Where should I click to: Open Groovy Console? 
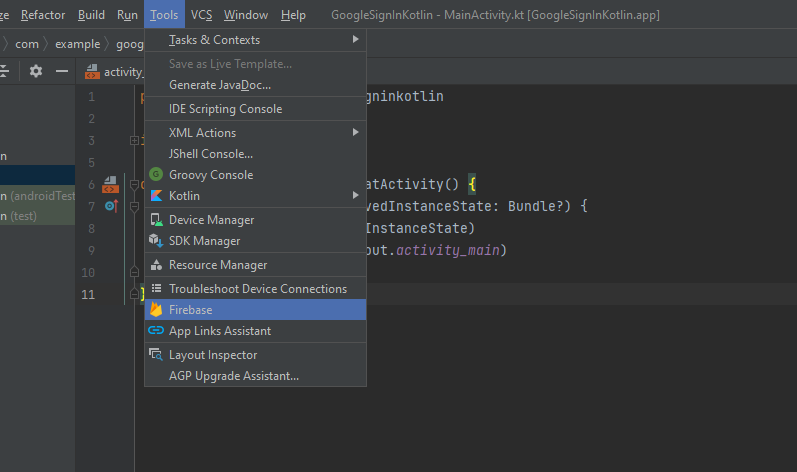pos(255,175)
